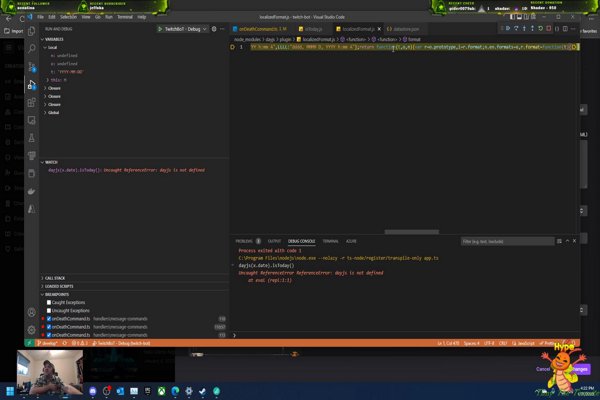The height and width of the screenshot is (400, 600).
Task: Switch to onDeathCommand.ts editor tab
Action: (260, 29)
